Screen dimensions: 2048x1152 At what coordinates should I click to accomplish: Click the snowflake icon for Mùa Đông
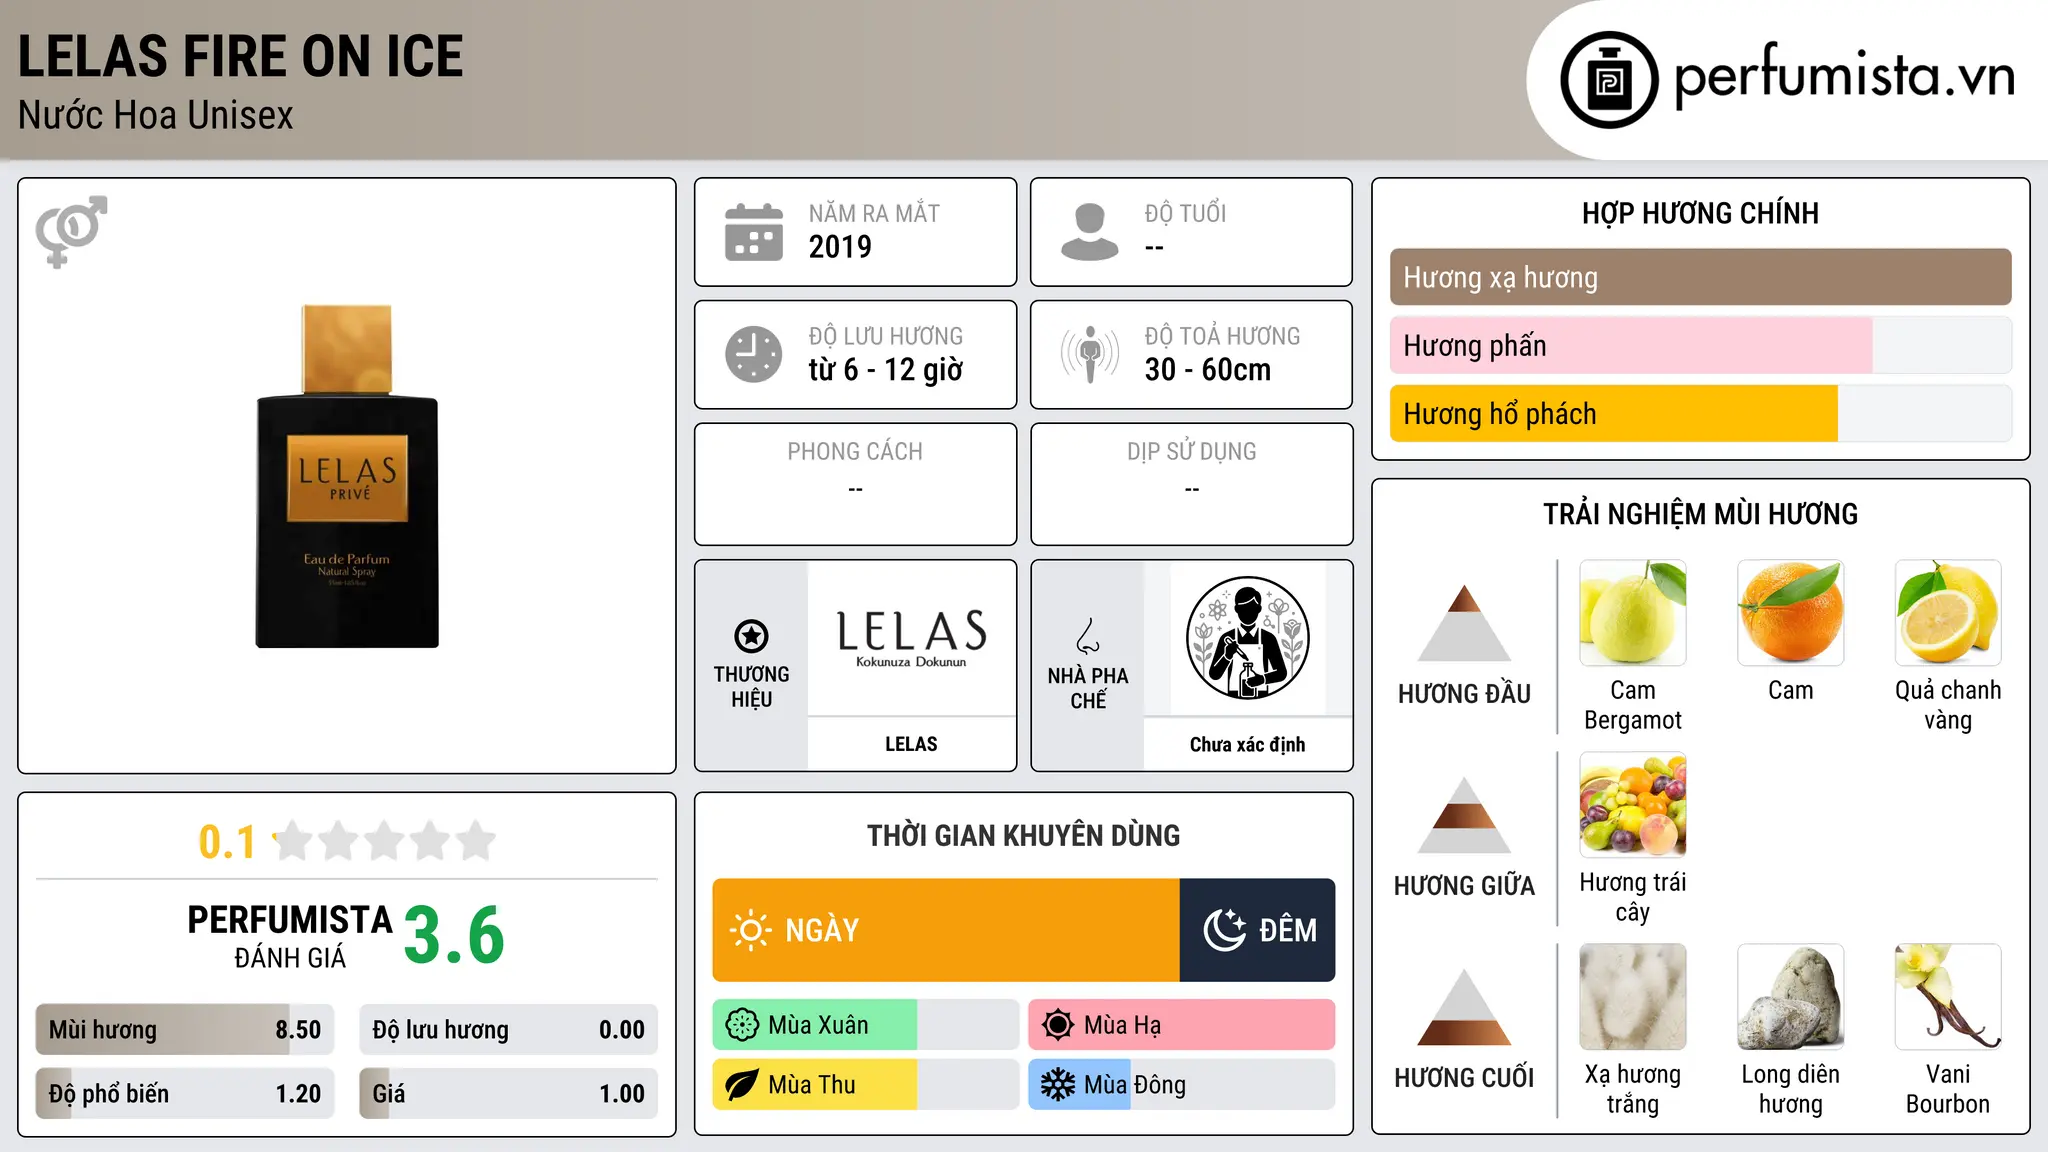click(1058, 1085)
